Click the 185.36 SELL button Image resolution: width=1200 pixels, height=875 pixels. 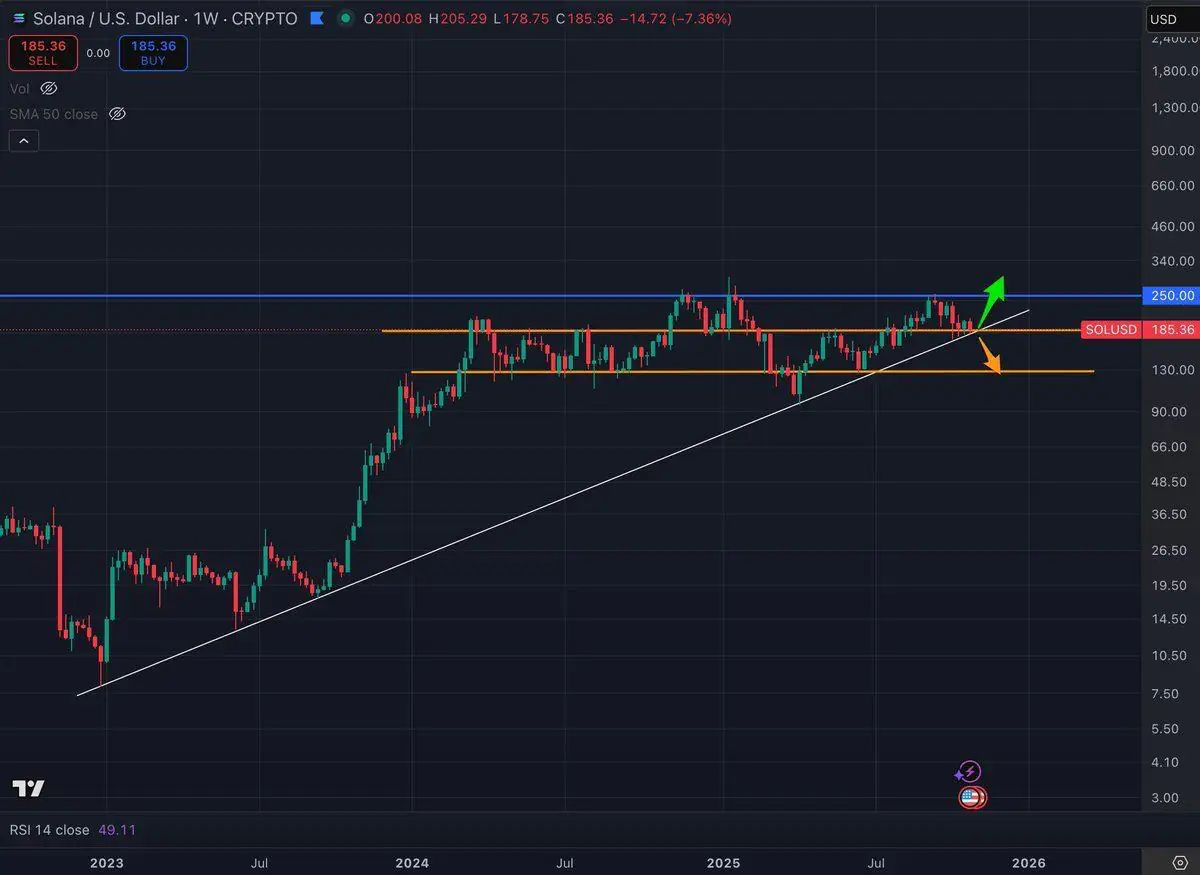click(43, 53)
